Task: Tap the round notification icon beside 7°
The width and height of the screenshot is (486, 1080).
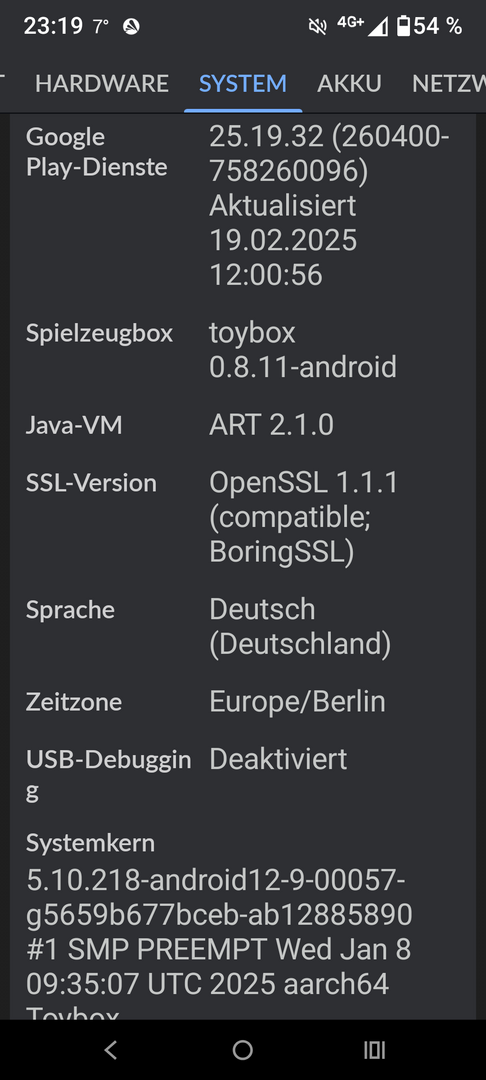Action: (x=131, y=27)
